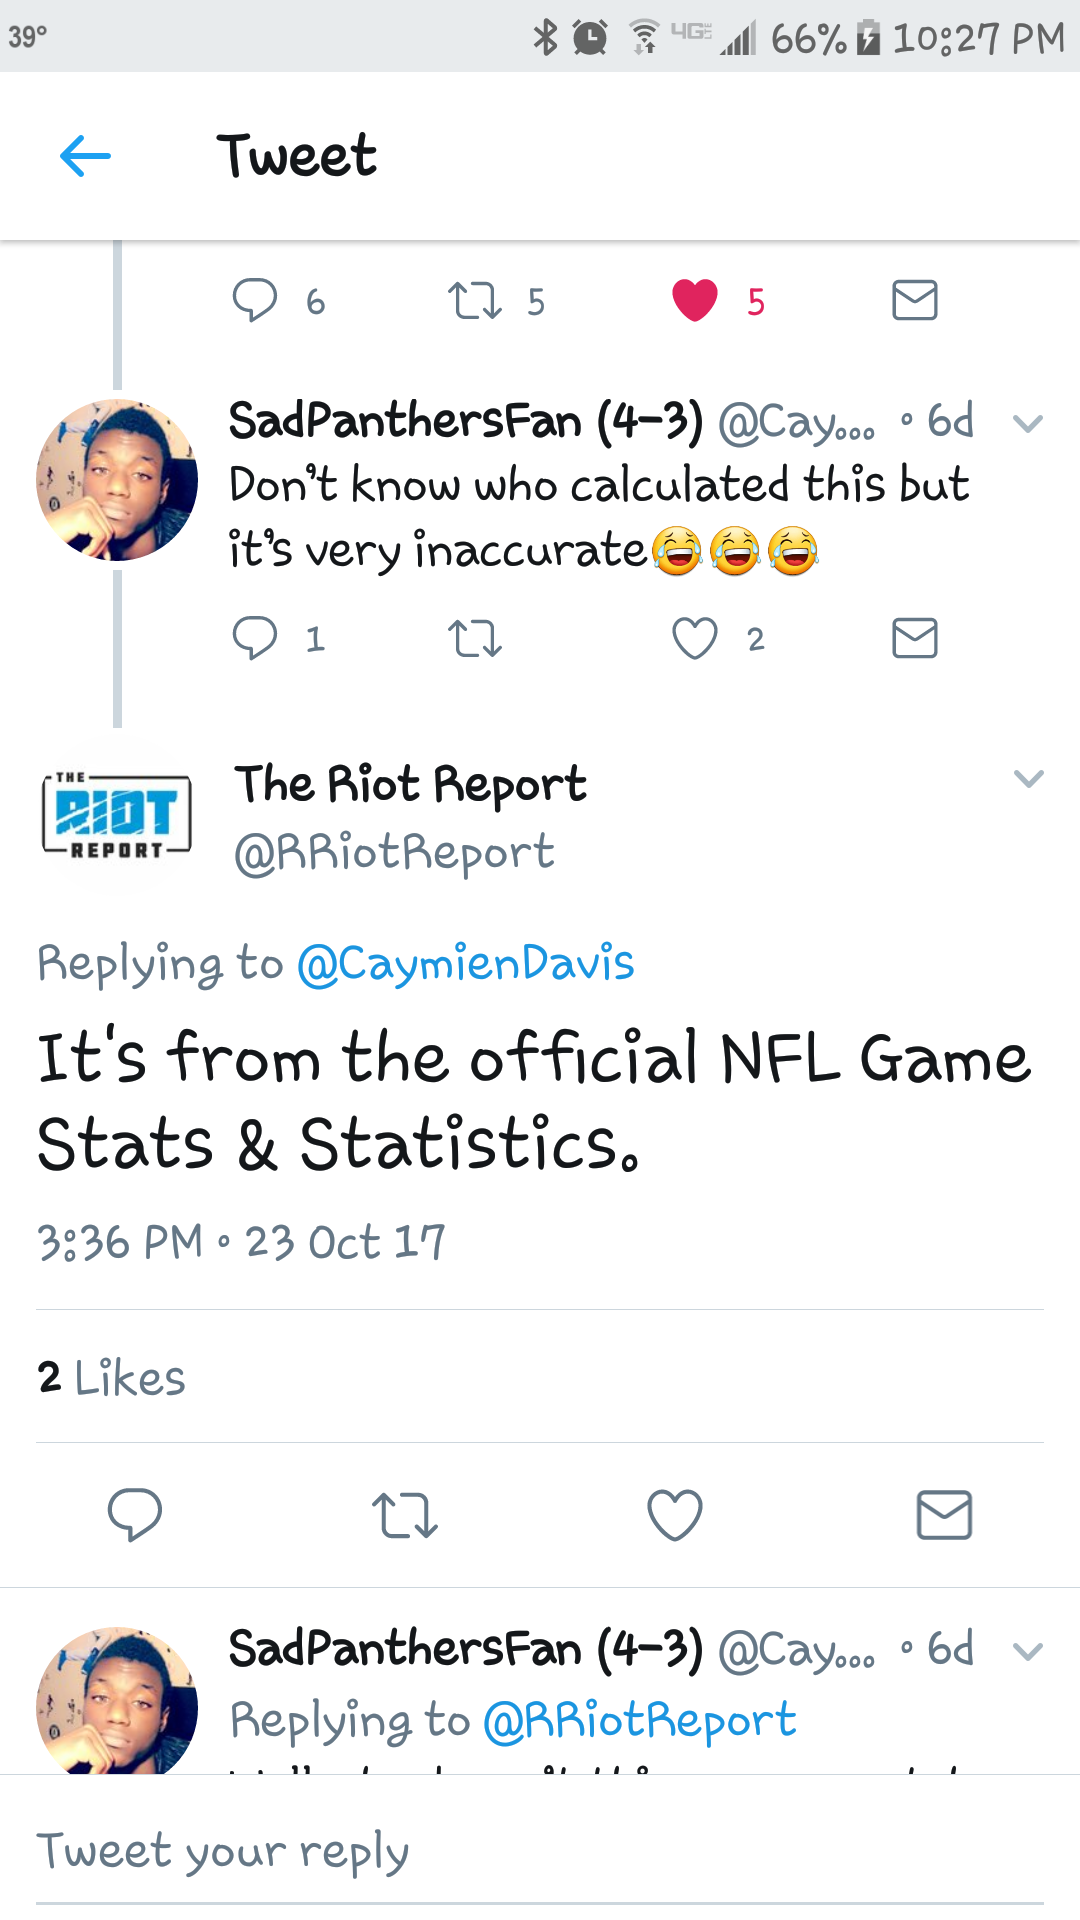
Task: Expand chevron on SadPanthersFan's bottom reply
Action: pos(1028,1652)
